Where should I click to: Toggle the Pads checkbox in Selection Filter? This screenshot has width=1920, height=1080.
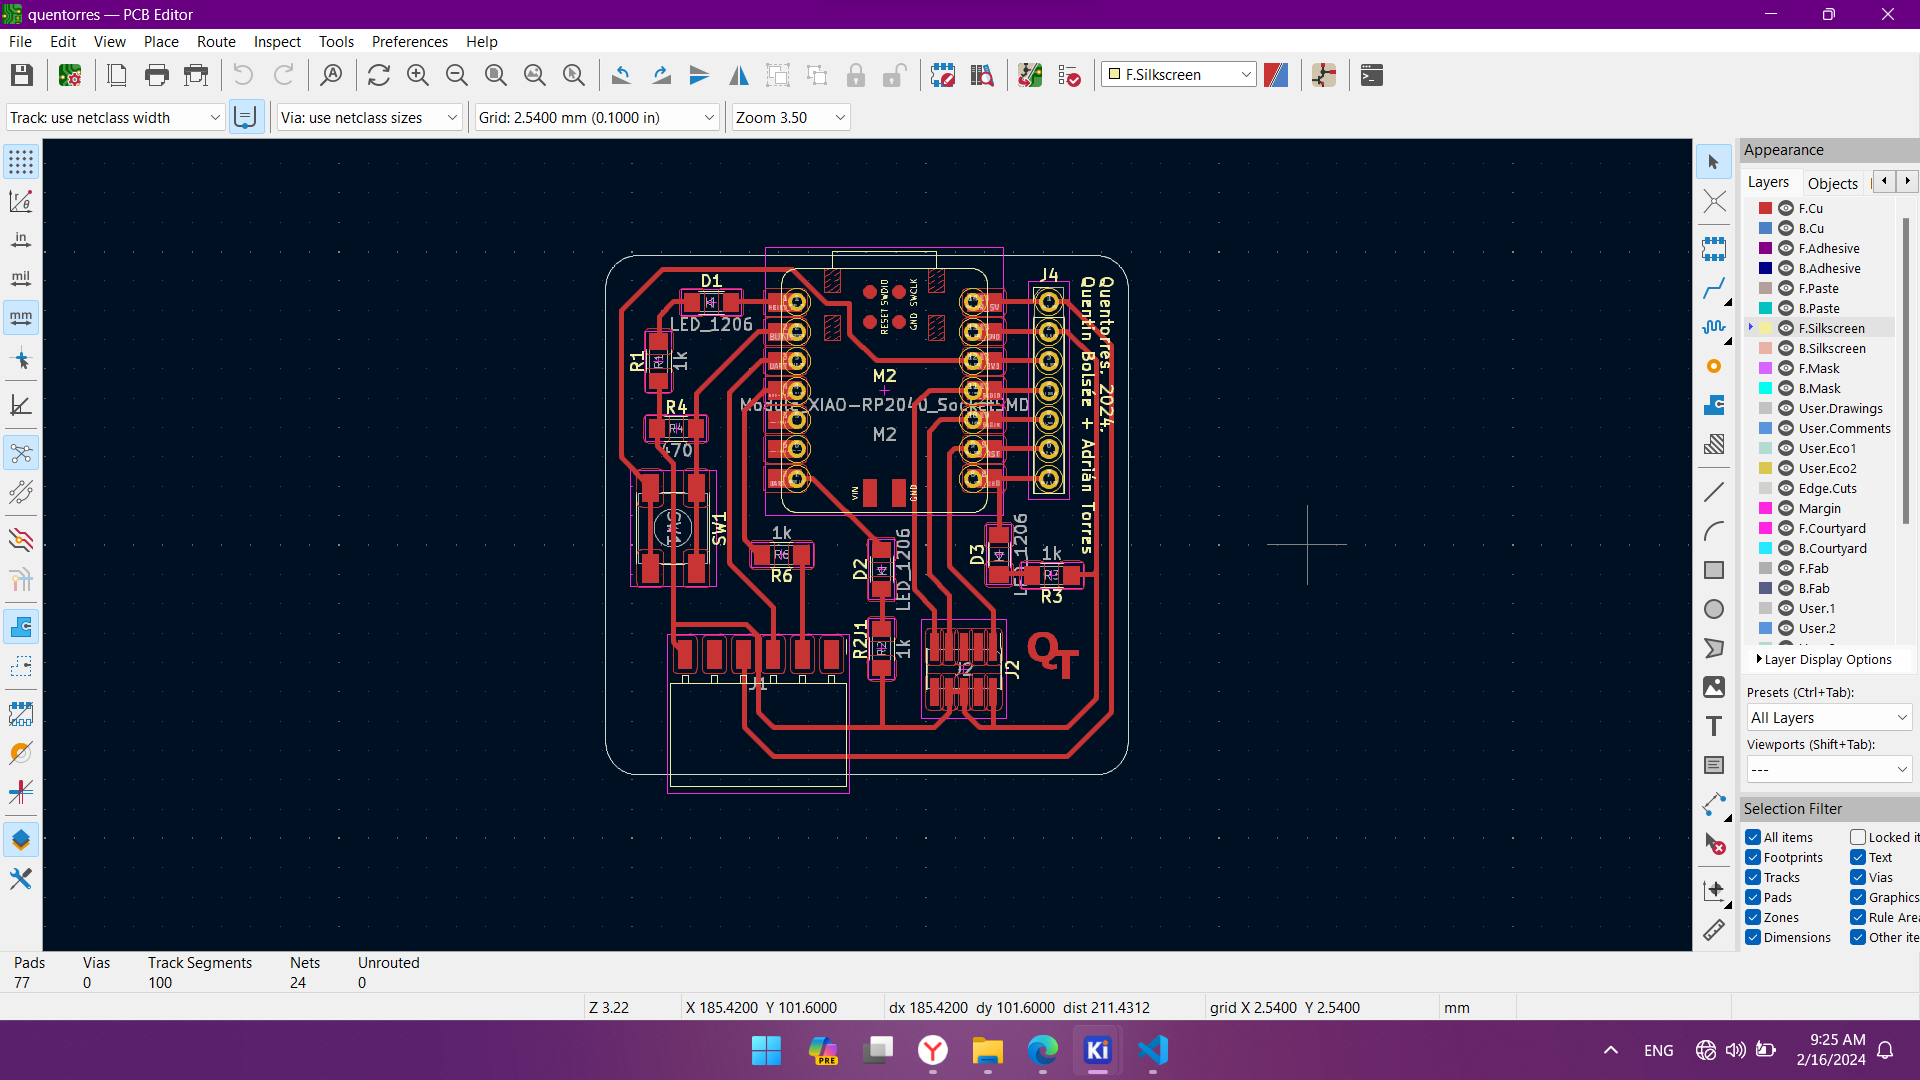pos(1754,897)
